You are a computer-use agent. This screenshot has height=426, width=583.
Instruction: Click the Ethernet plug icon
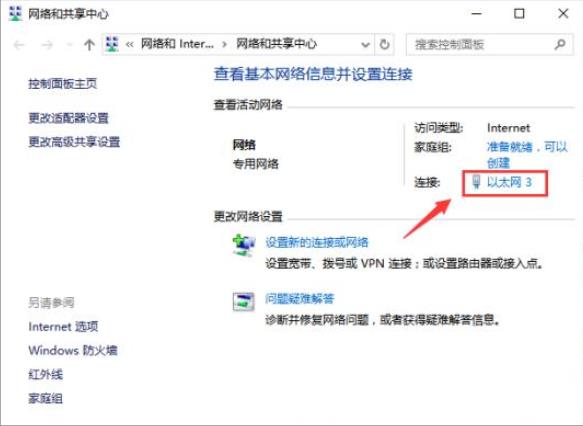click(476, 182)
